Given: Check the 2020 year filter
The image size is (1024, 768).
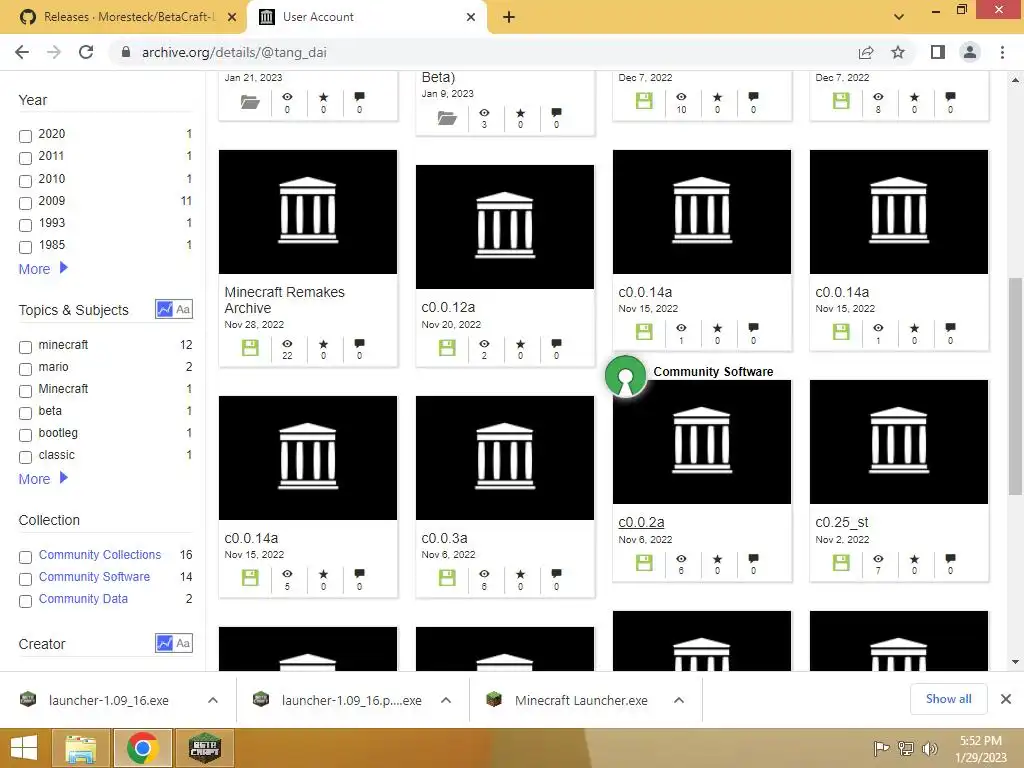Looking at the screenshot, I should click(x=25, y=136).
